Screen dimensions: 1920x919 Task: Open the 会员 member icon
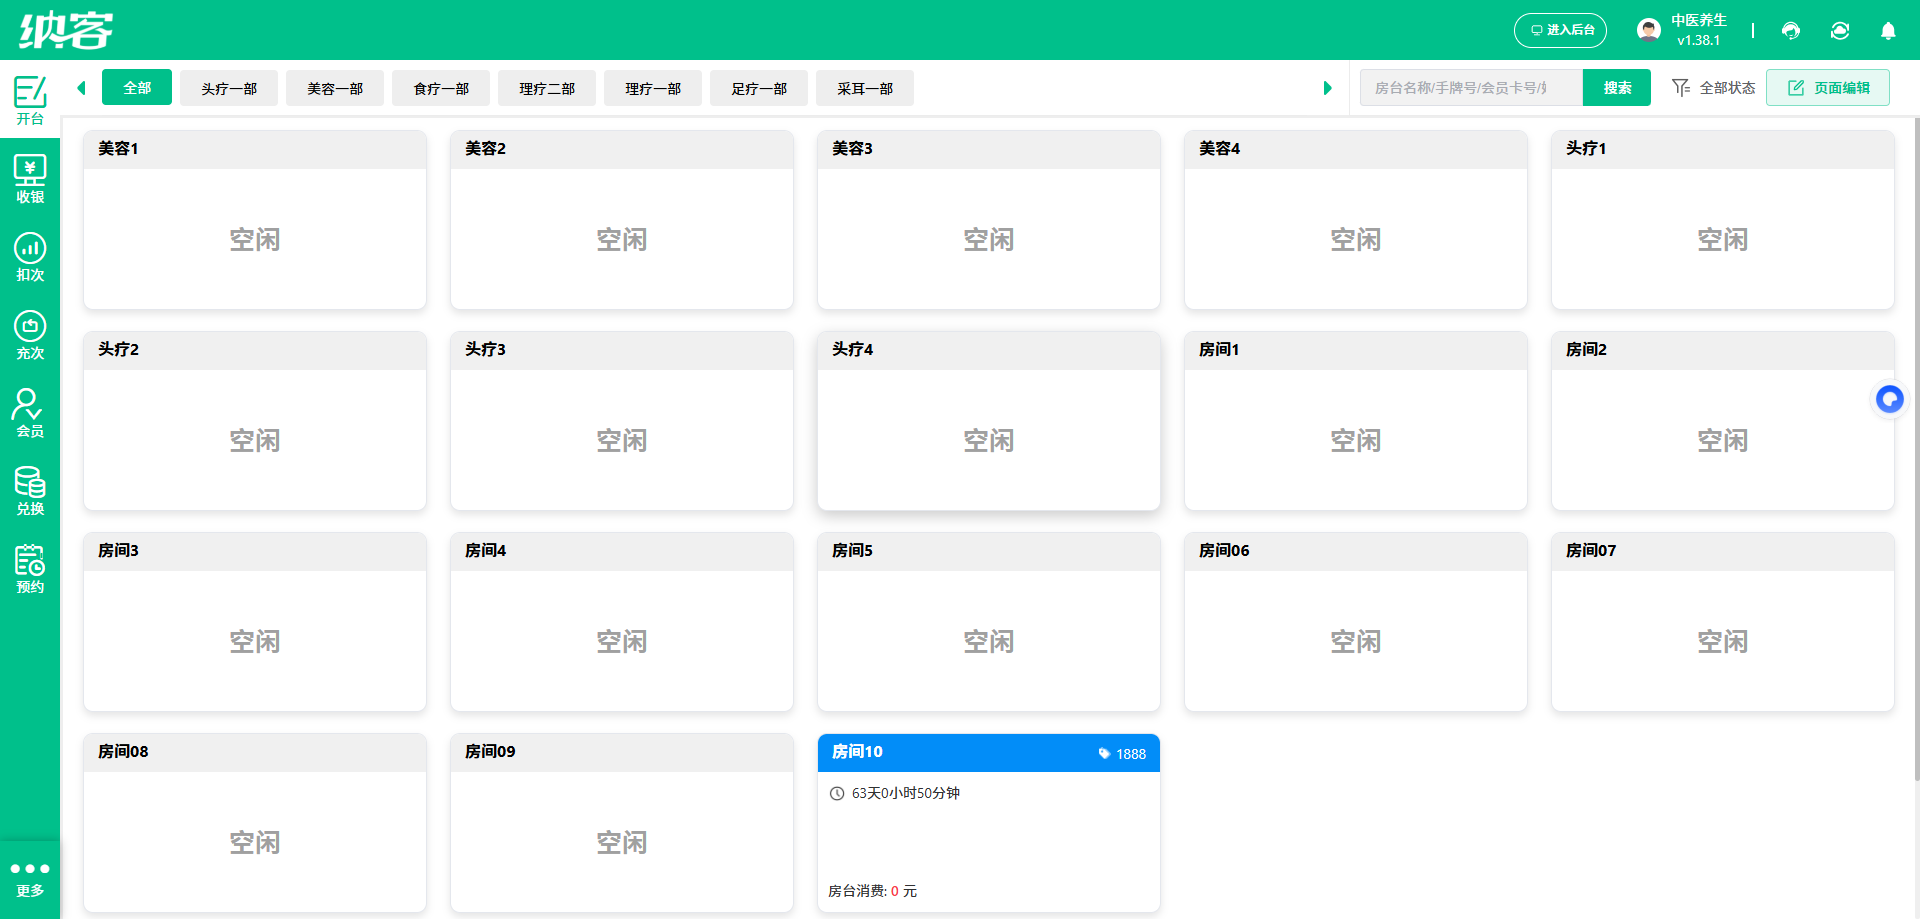click(x=30, y=413)
